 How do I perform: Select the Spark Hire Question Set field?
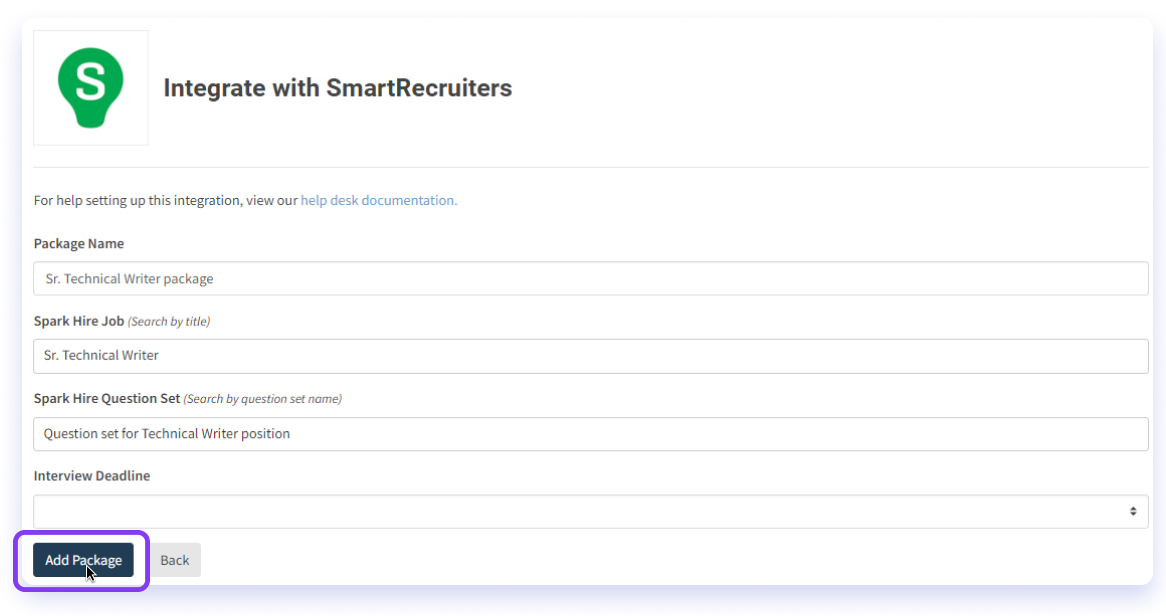(x=590, y=434)
